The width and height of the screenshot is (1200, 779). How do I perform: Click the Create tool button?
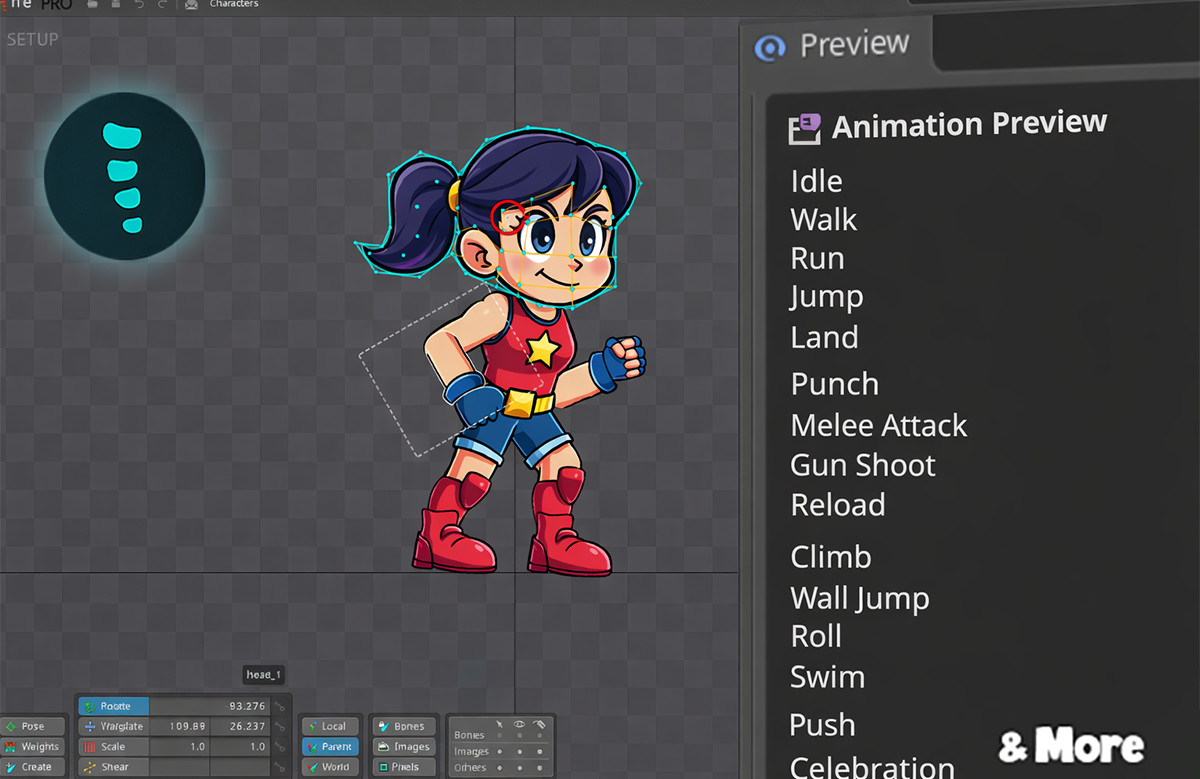pyautogui.click(x=33, y=767)
